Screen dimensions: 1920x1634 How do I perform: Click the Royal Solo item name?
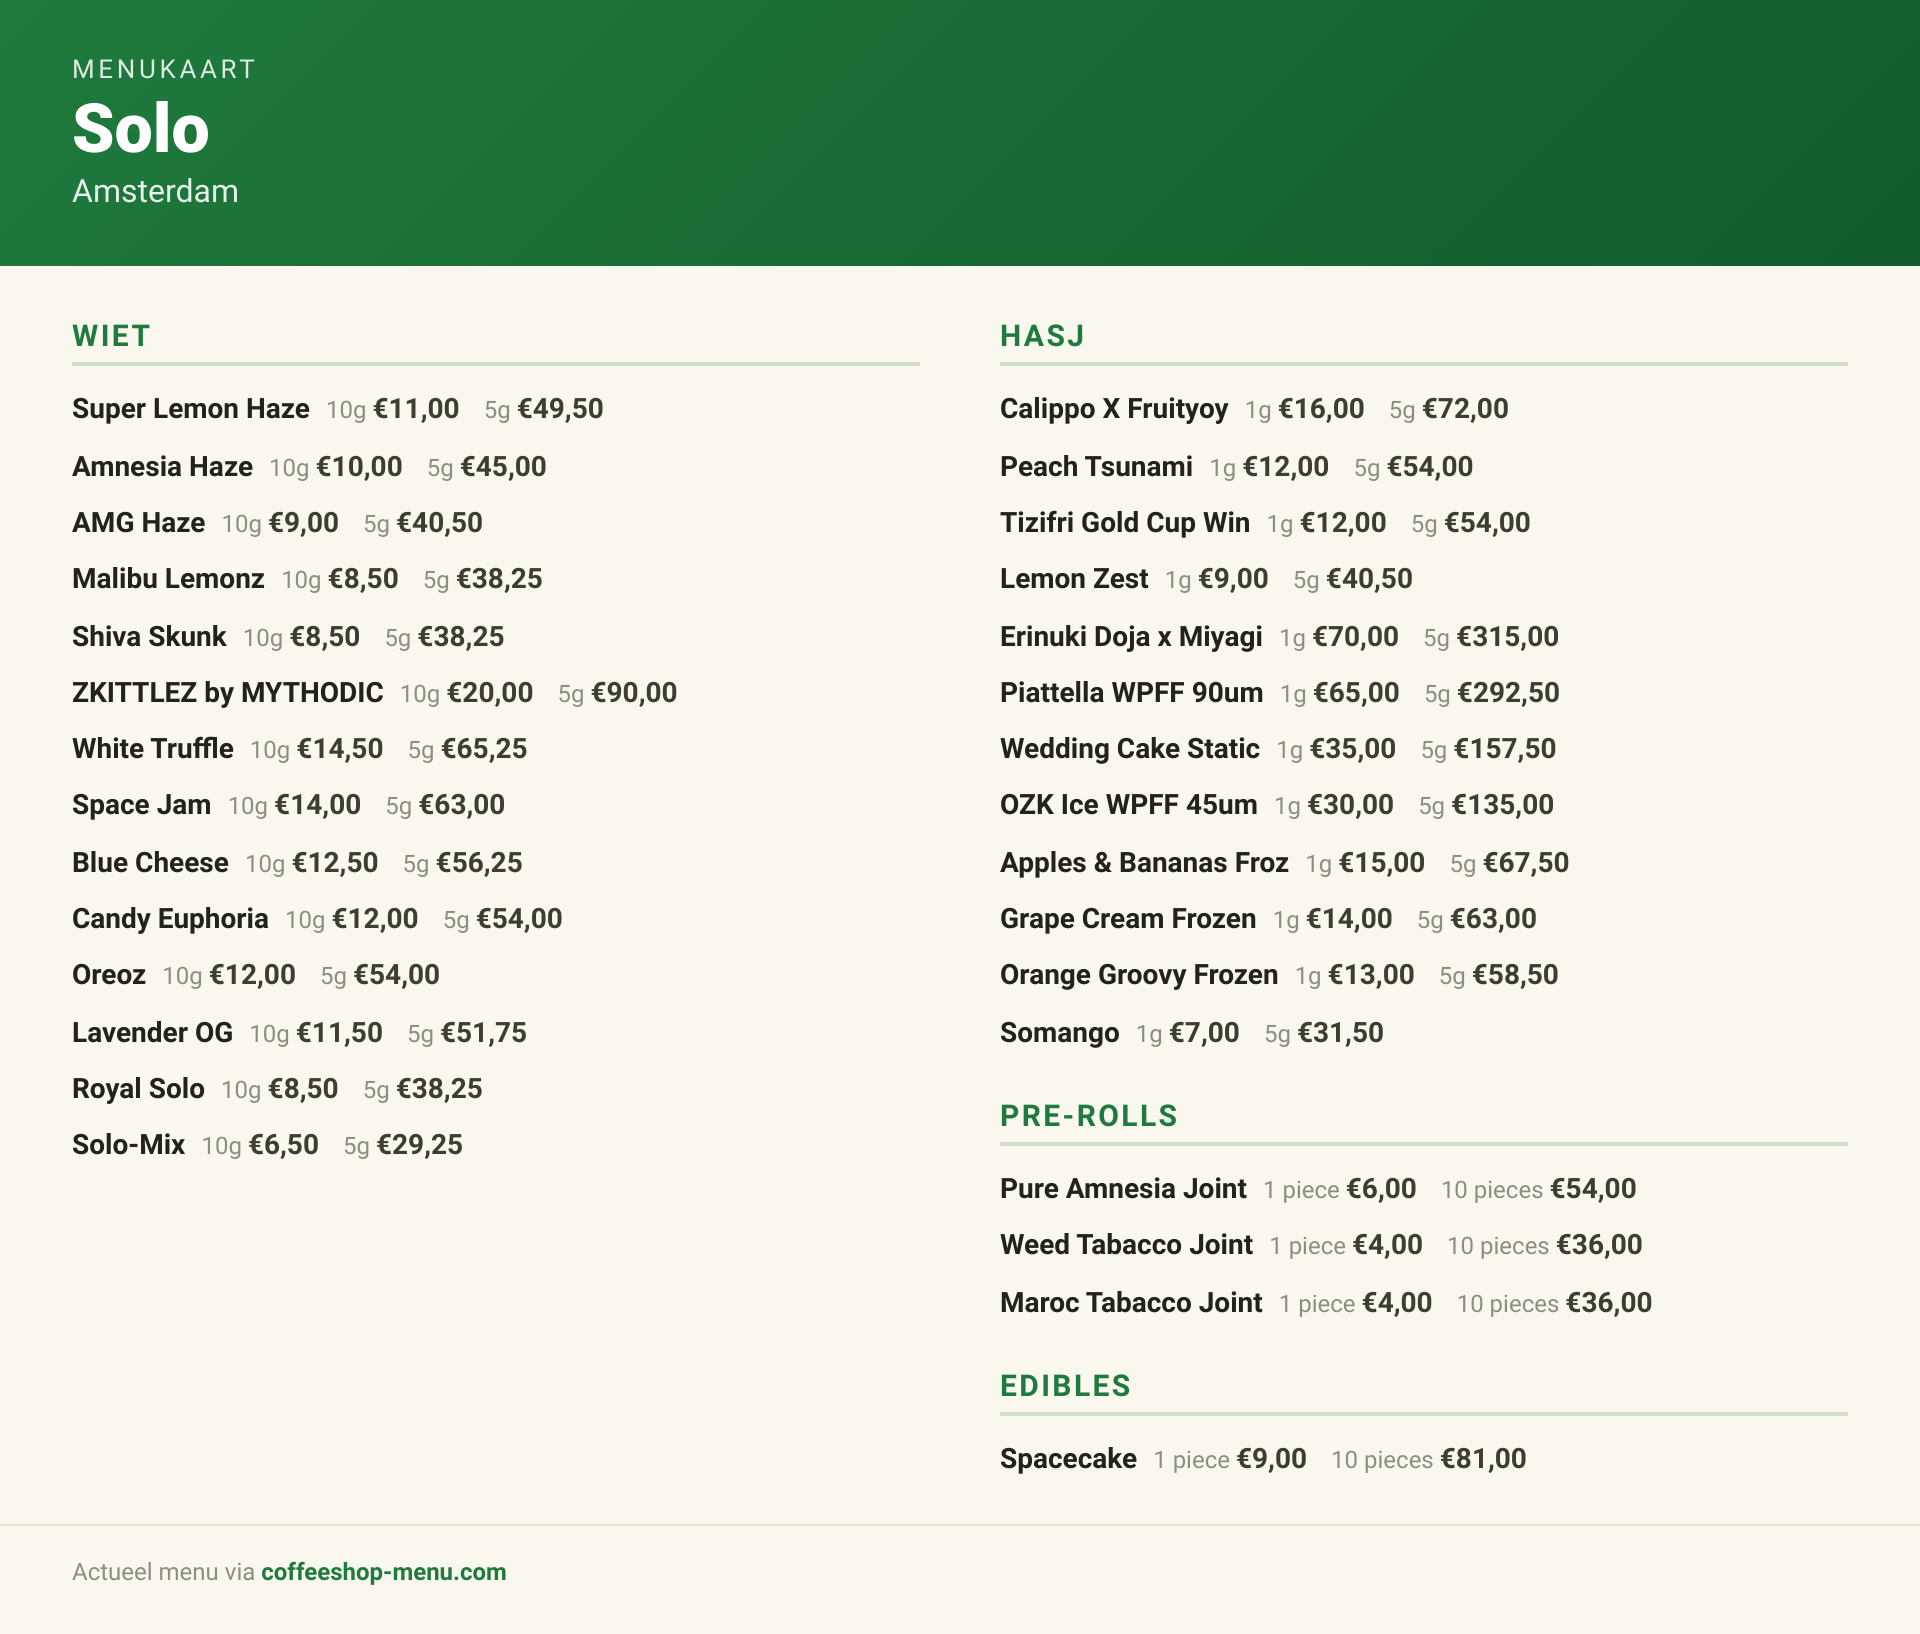pyautogui.click(x=138, y=1089)
